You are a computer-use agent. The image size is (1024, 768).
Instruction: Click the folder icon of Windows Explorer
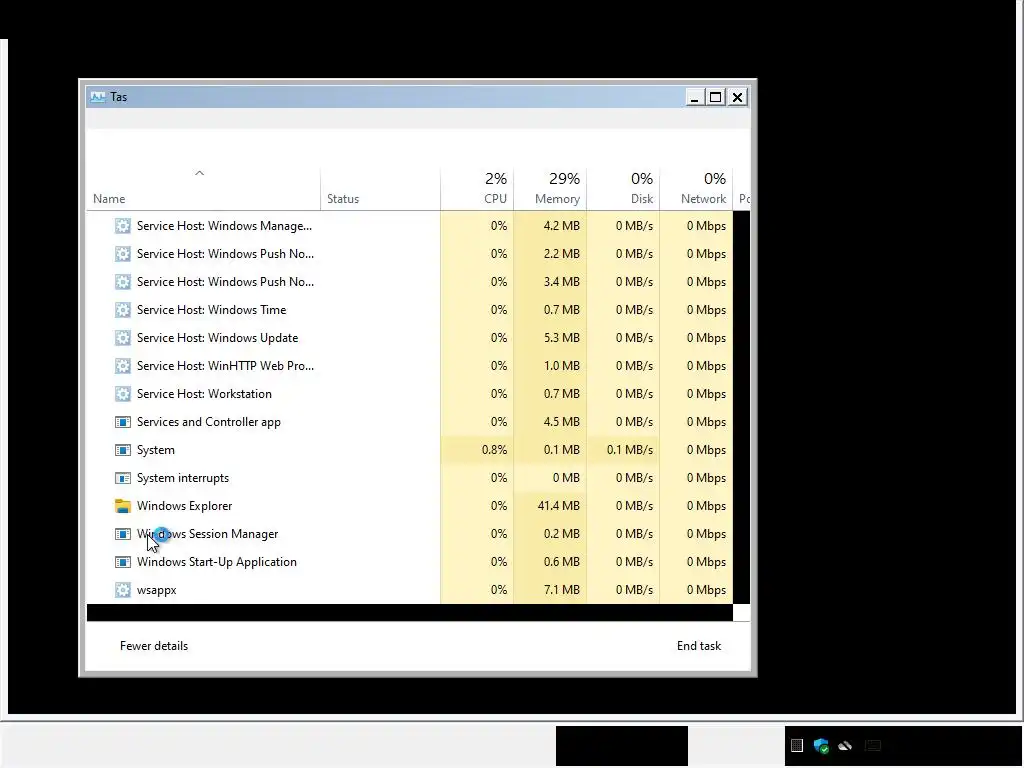click(123, 506)
